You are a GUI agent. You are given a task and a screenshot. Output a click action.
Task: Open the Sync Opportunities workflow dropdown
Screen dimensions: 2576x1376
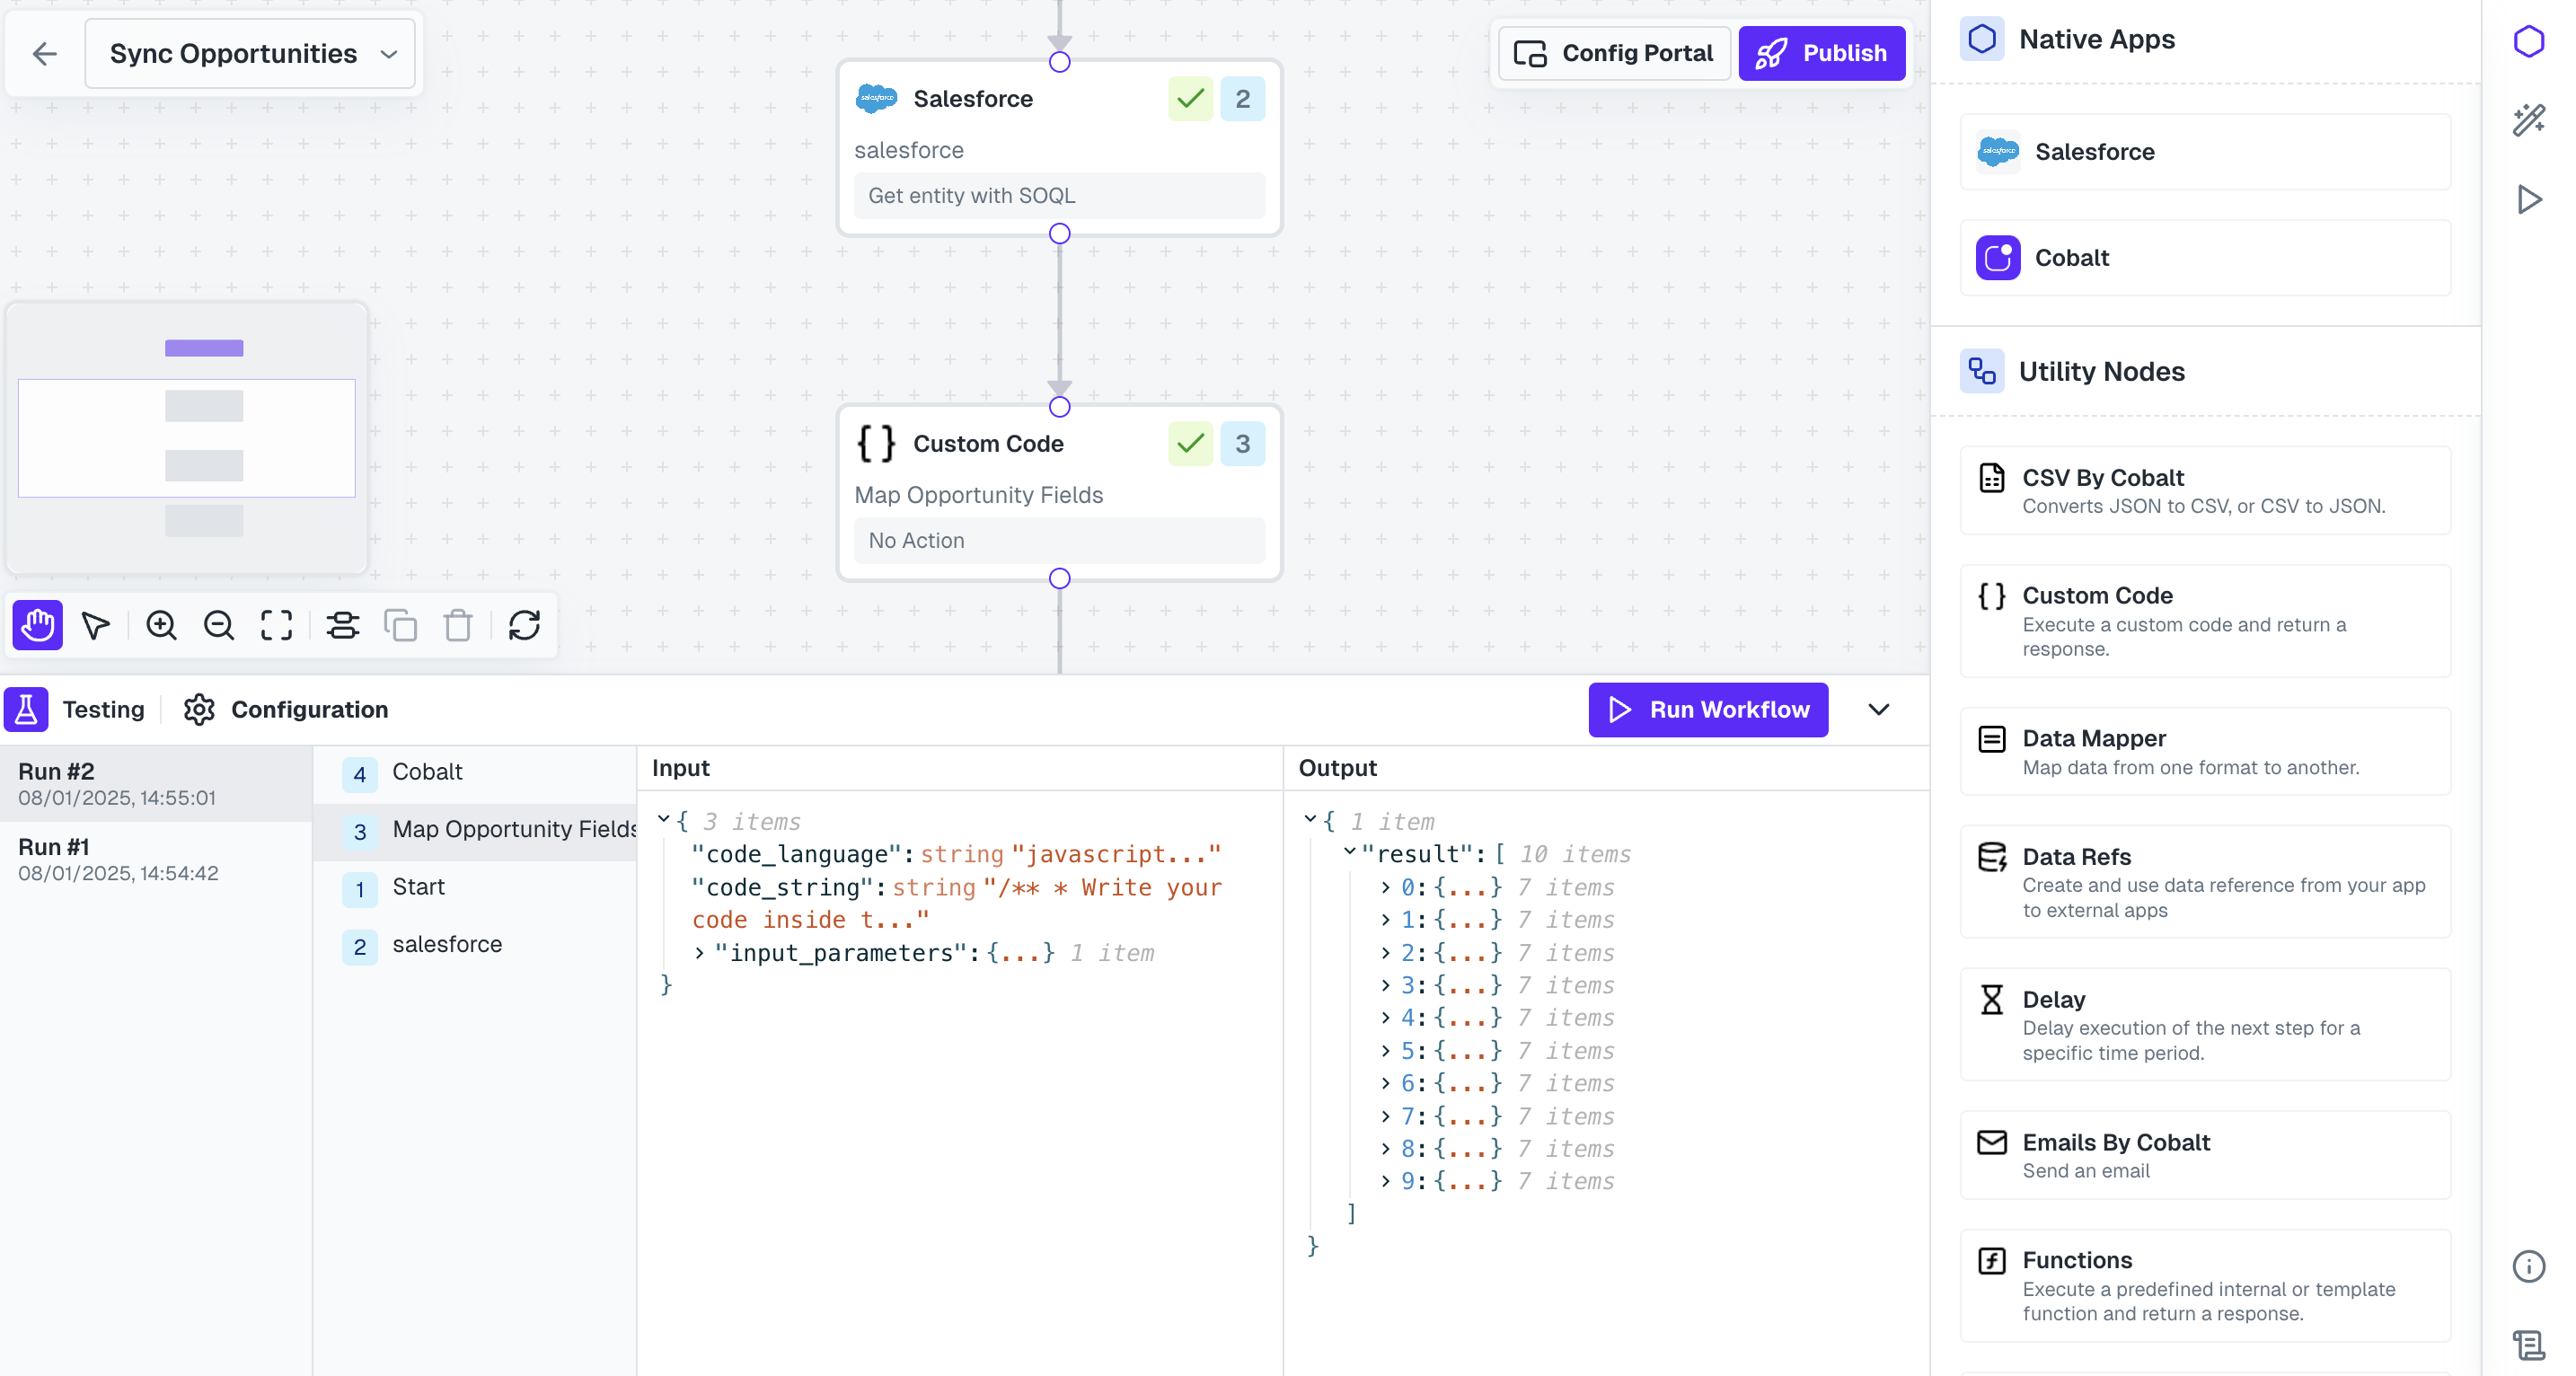pyautogui.click(x=249, y=54)
